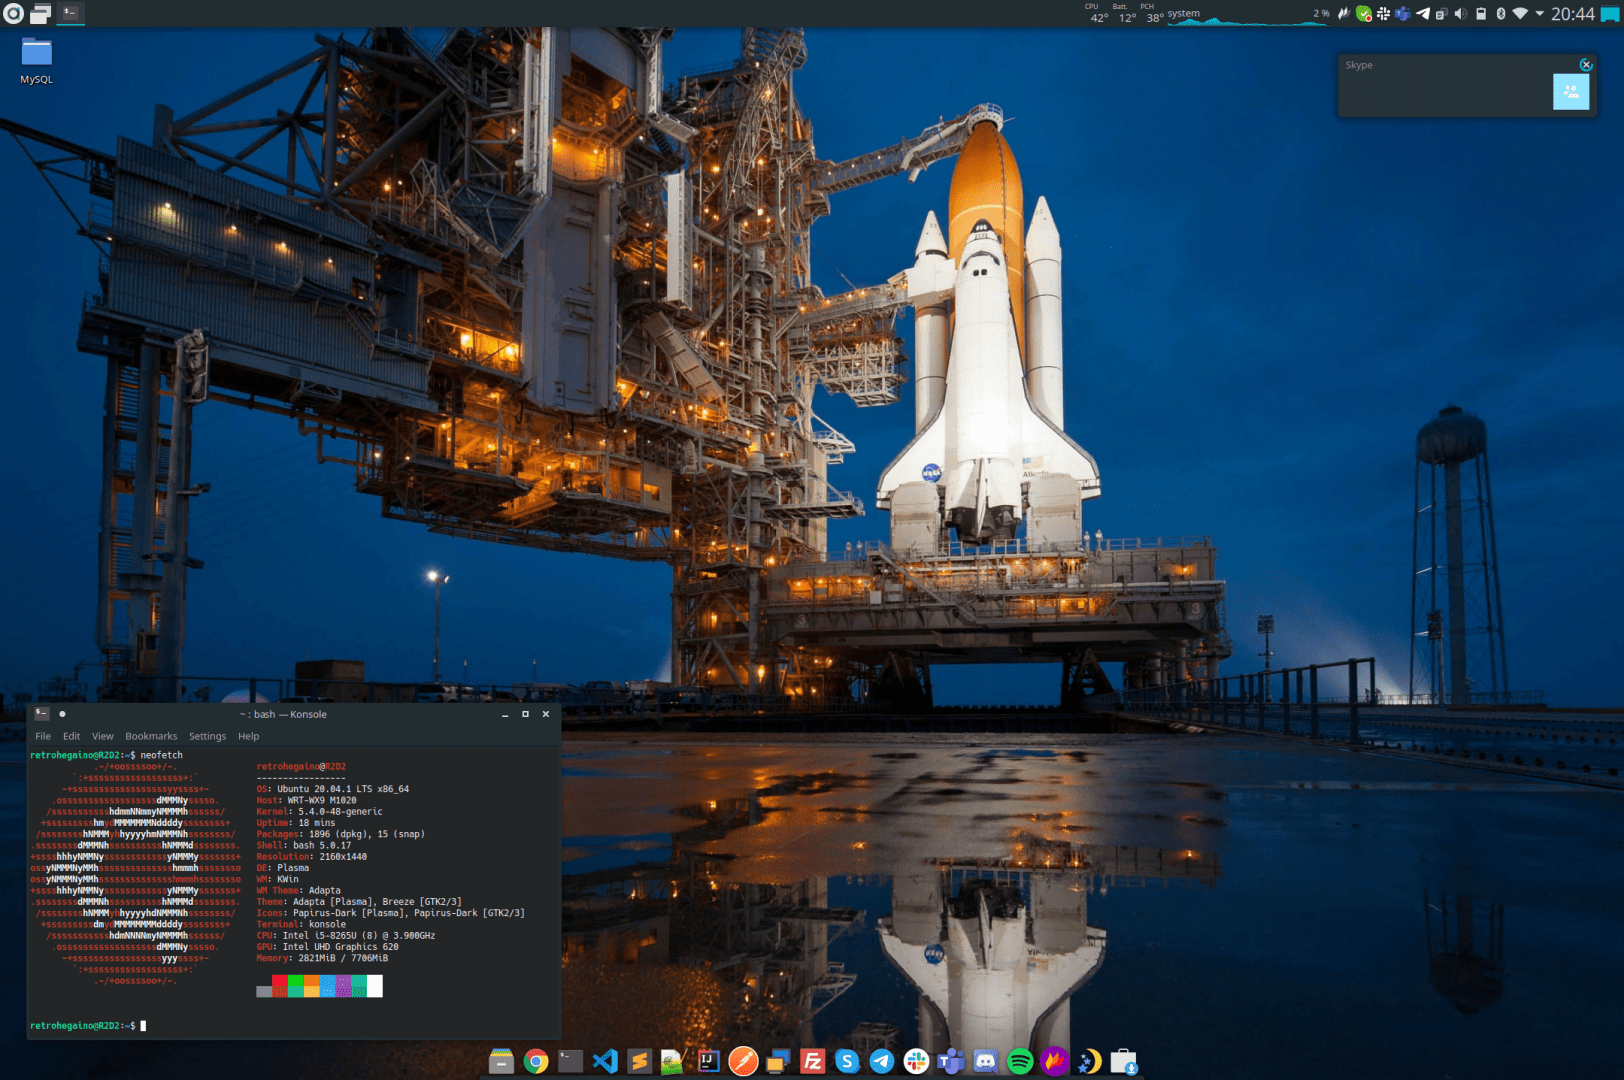Open FileZilla from the dock

click(x=813, y=1062)
